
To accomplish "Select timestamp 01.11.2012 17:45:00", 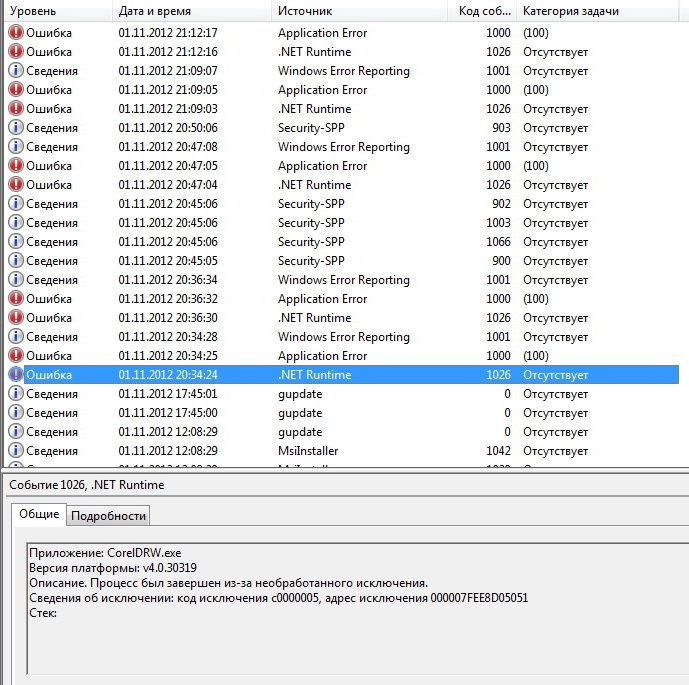I will point(168,413).
